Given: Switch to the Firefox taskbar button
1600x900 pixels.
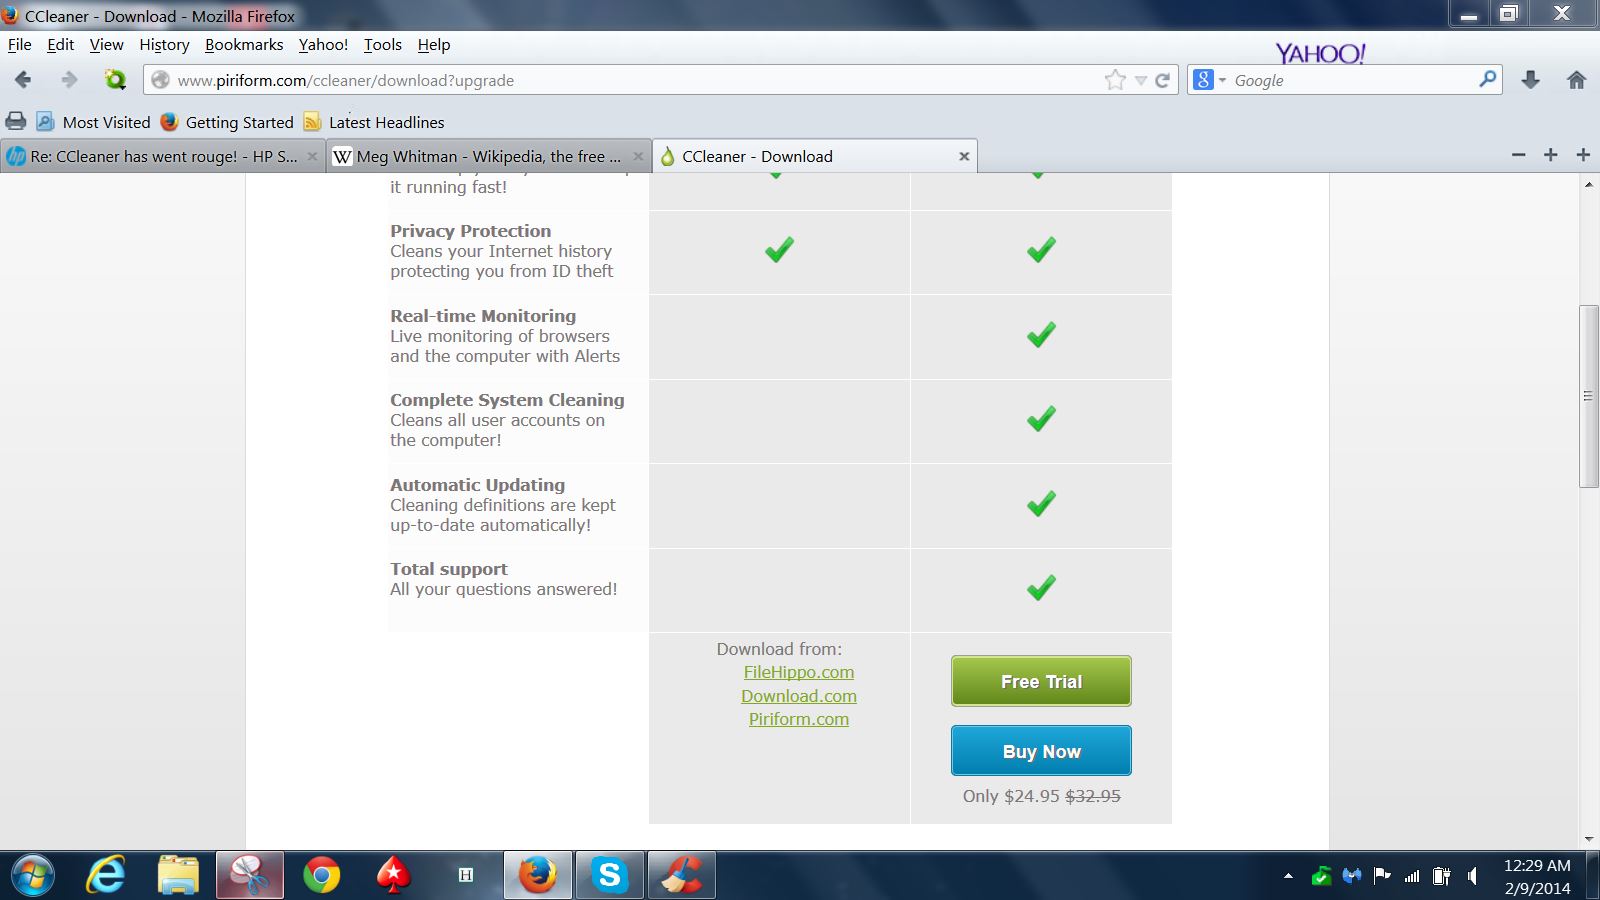Looking at the screenshot, I should click(x=538, y=876).
